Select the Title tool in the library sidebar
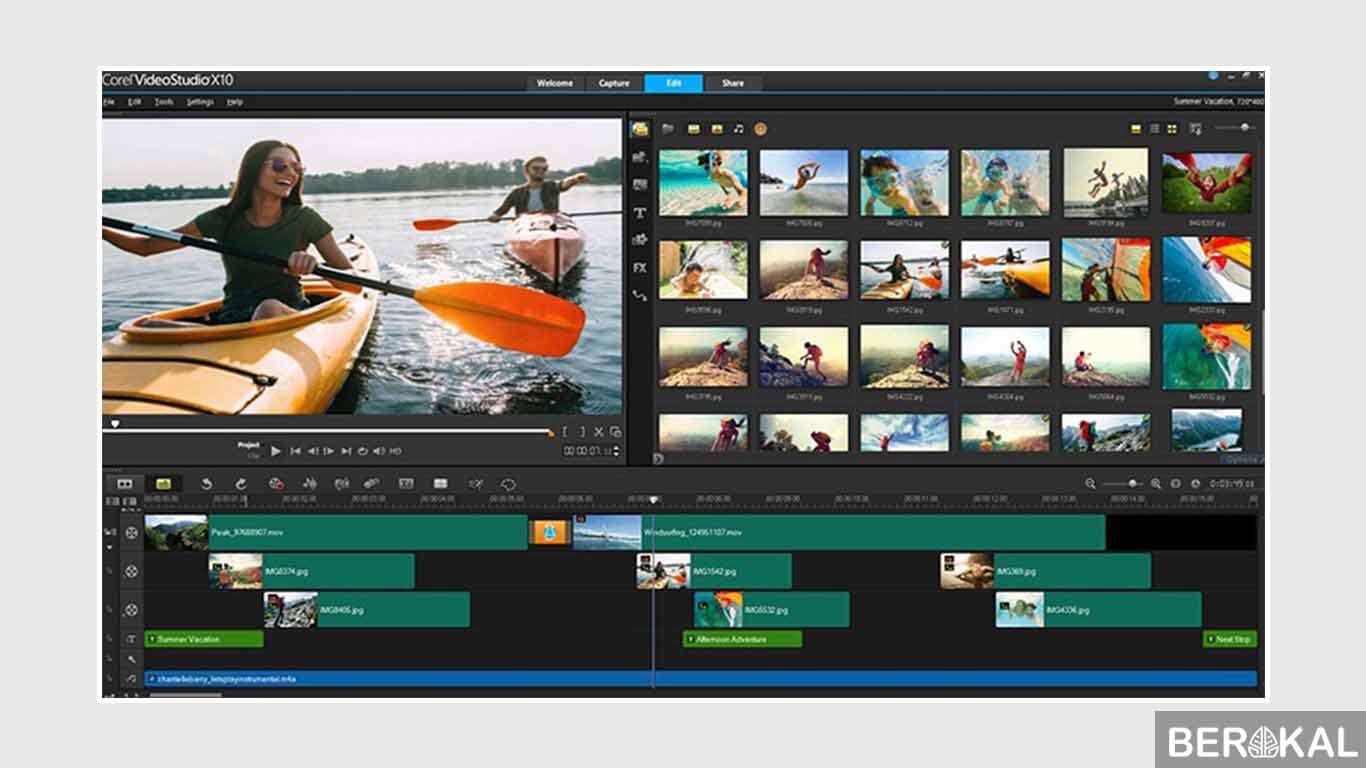This screenshot has height=768, width=1366. 638,213
